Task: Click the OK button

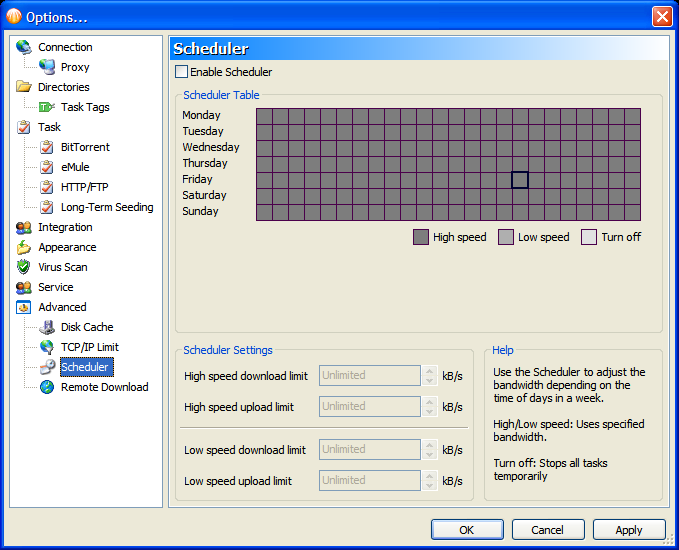Action: click(x=467, y=530)
